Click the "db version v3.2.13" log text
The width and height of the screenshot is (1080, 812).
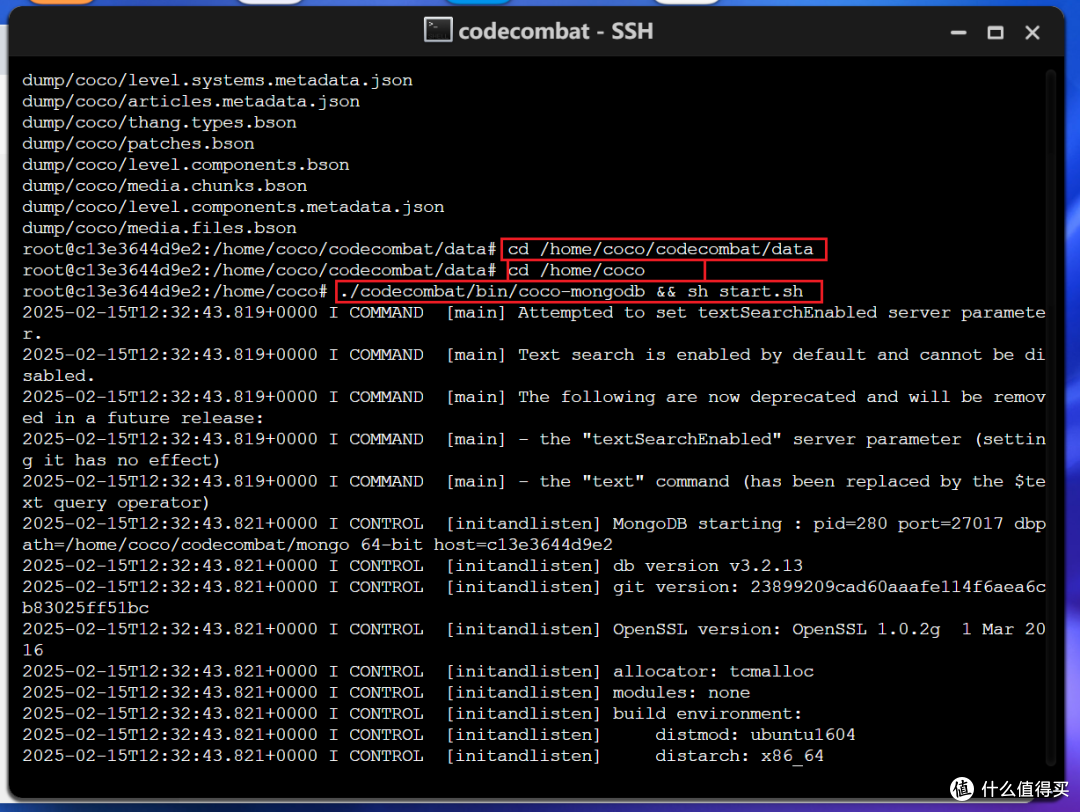coord(708,566)
